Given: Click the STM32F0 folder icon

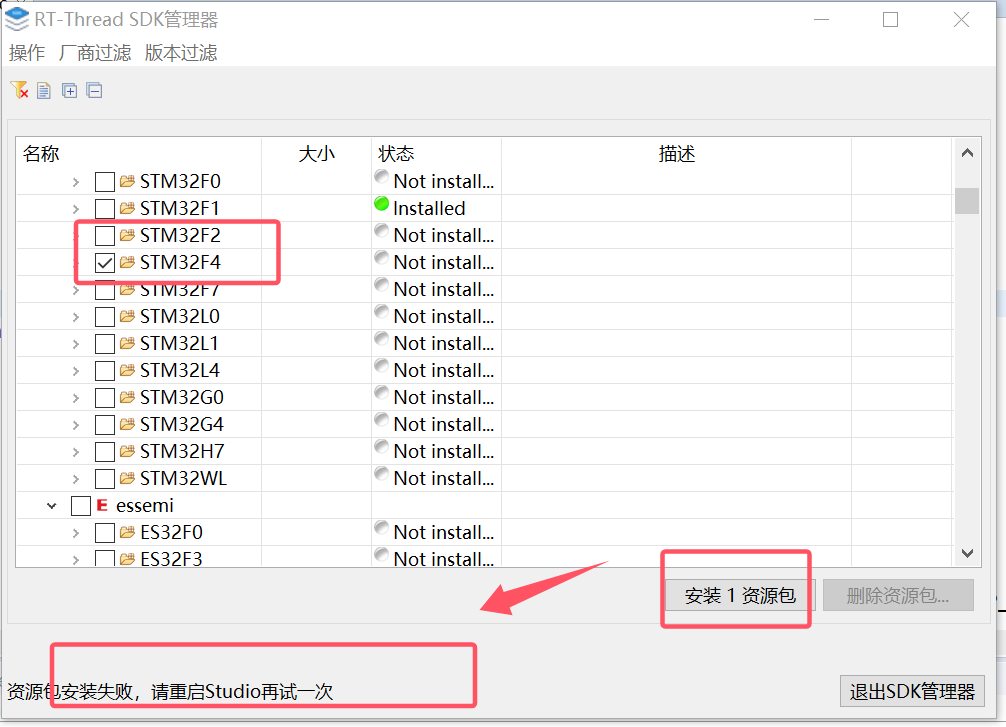Looking at the screenshot, I should [127, 182].
